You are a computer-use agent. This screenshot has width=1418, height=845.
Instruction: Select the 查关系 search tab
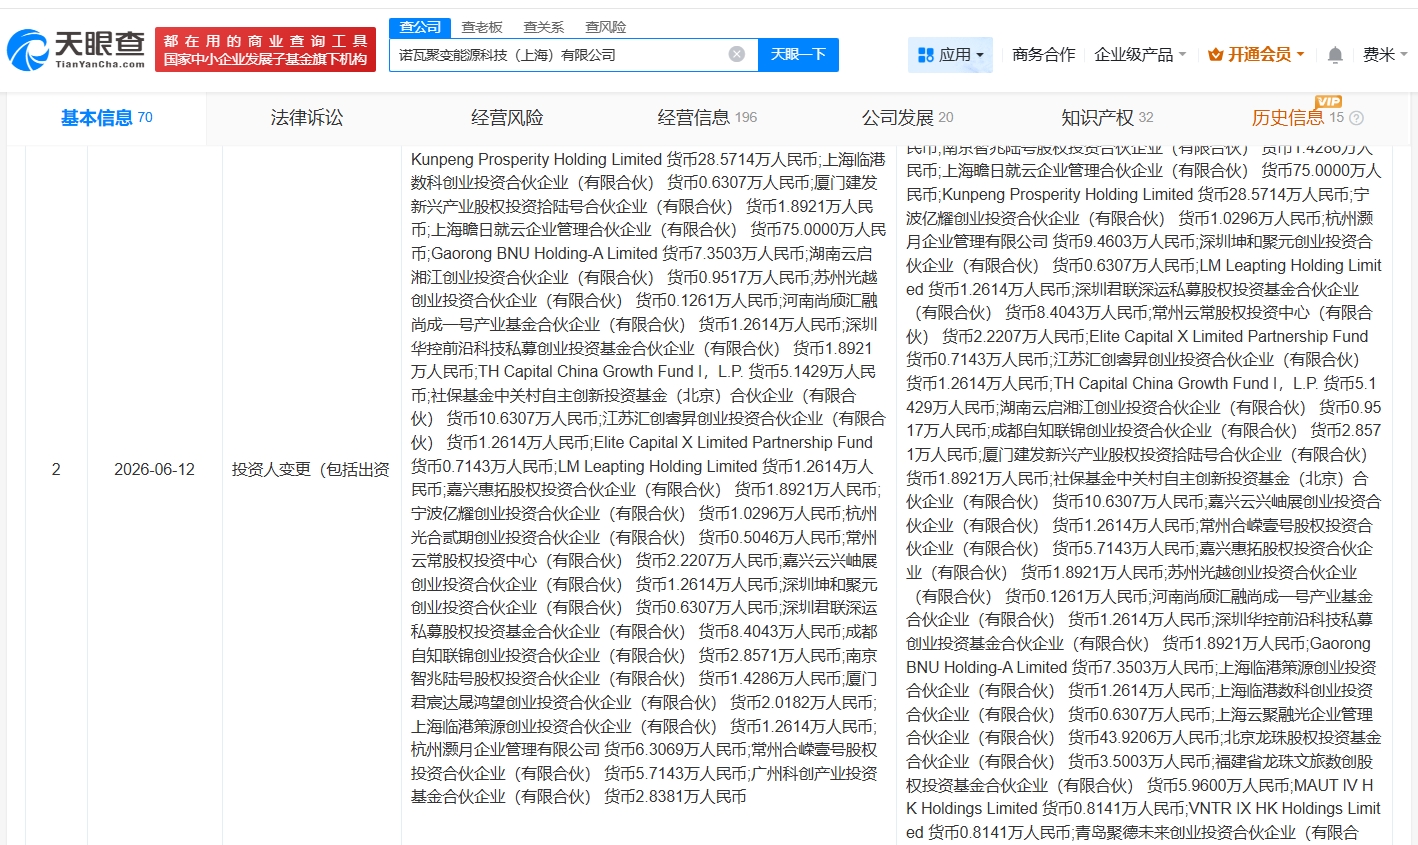(x=544, y=27)
